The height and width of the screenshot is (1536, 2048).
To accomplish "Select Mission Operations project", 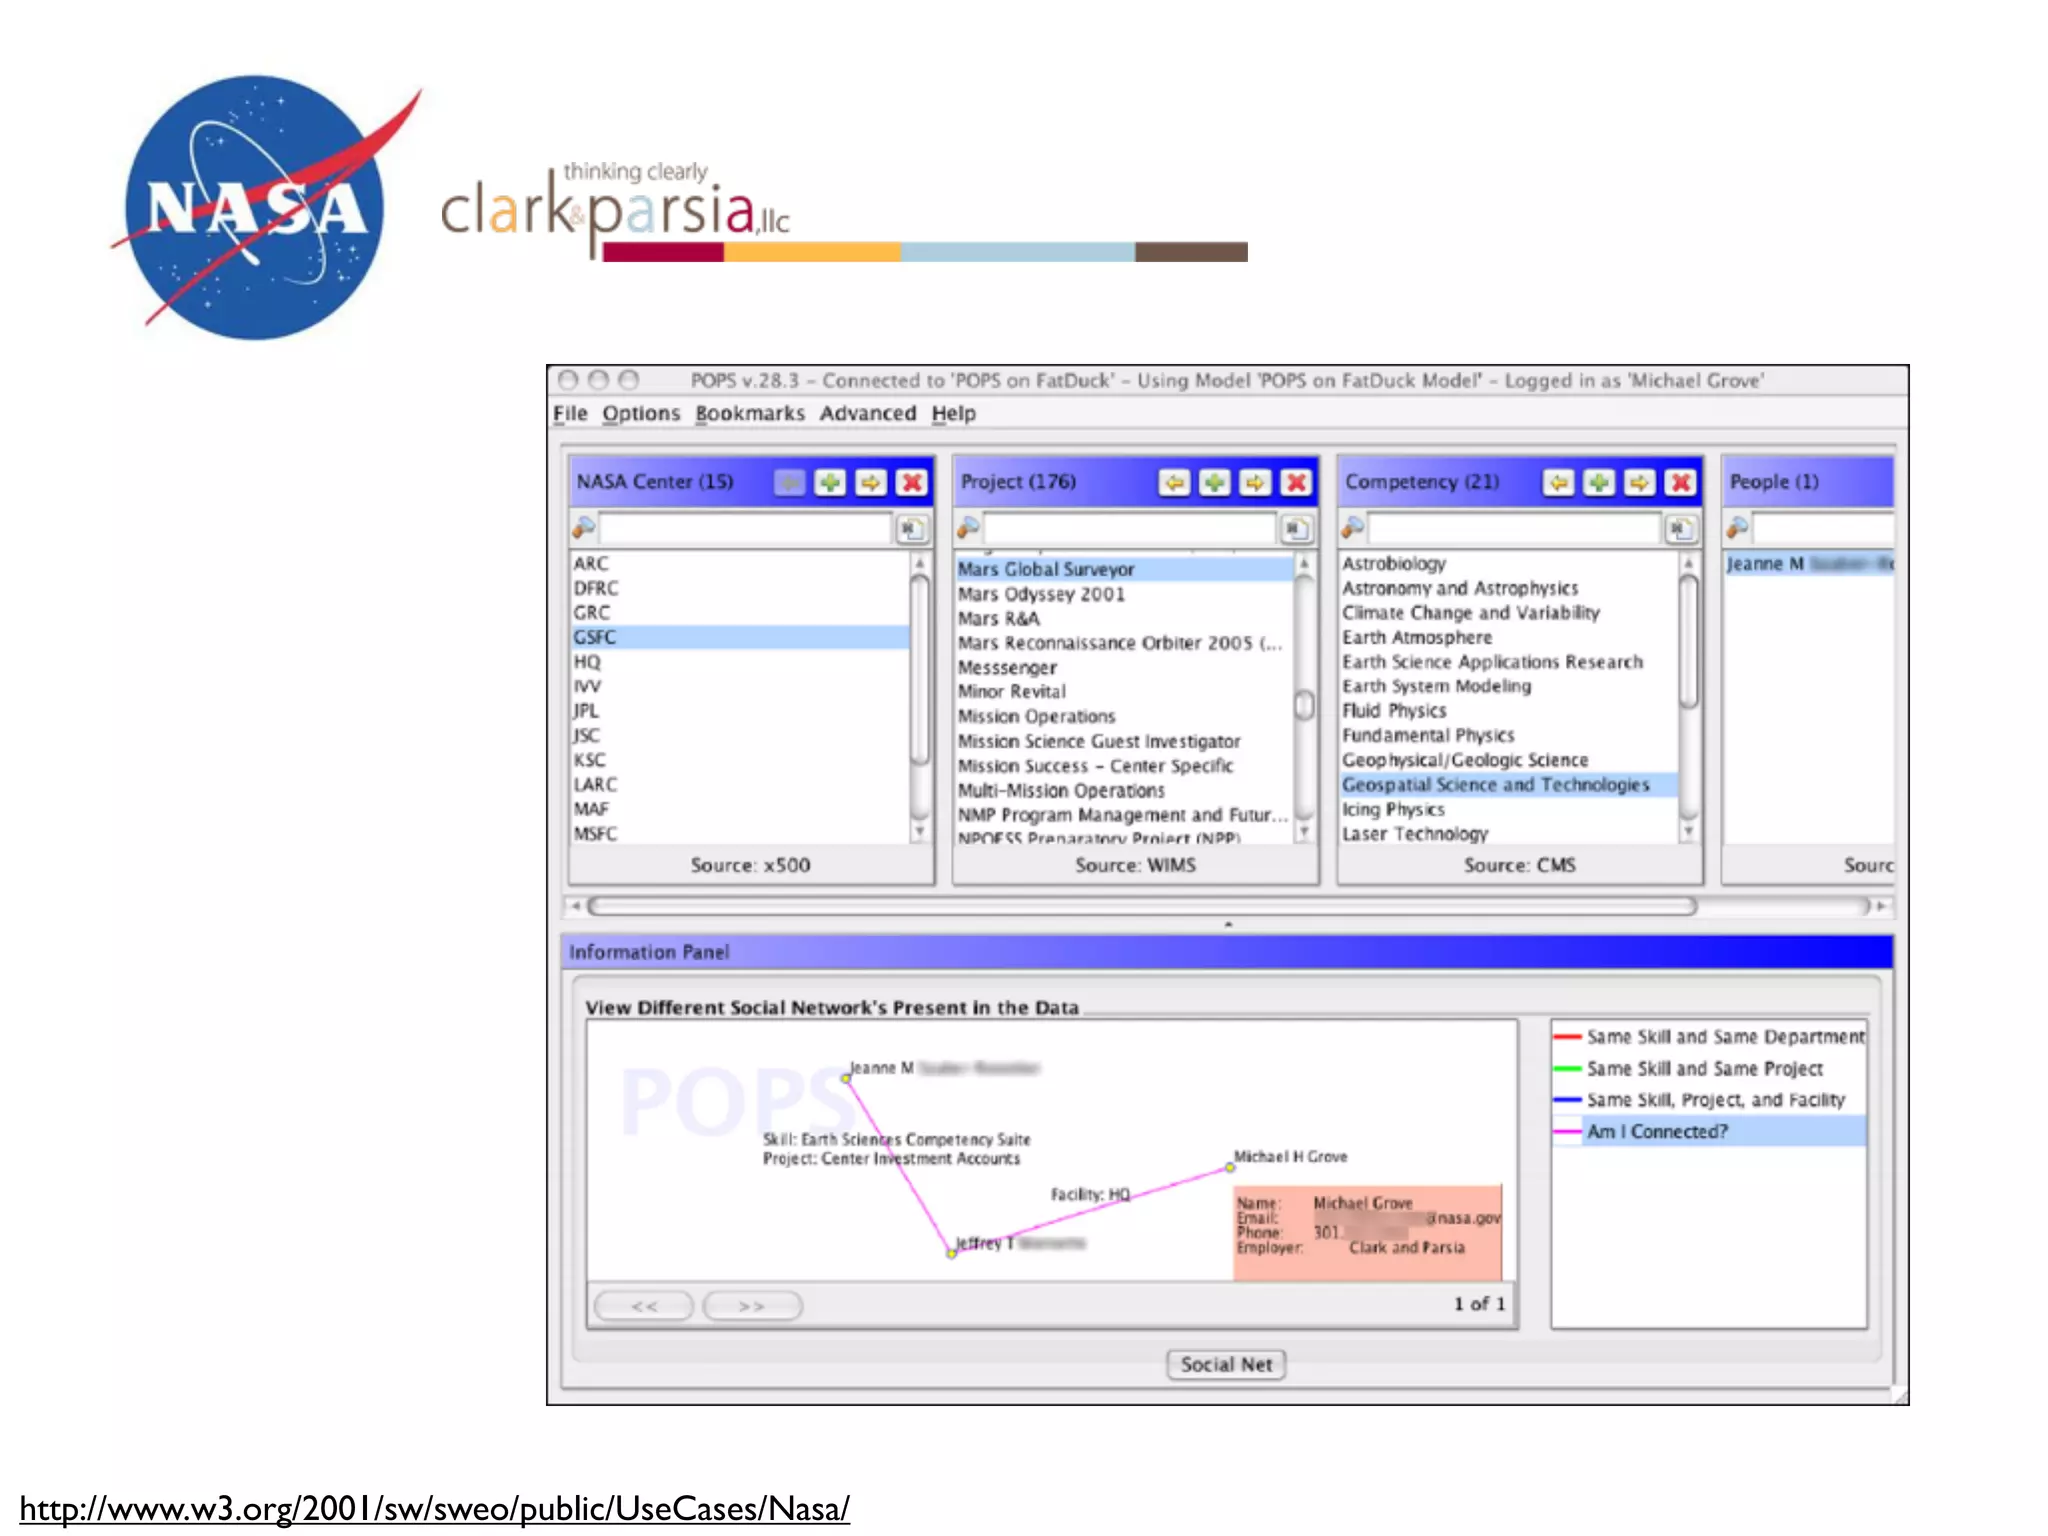I will click(1124, 717).
